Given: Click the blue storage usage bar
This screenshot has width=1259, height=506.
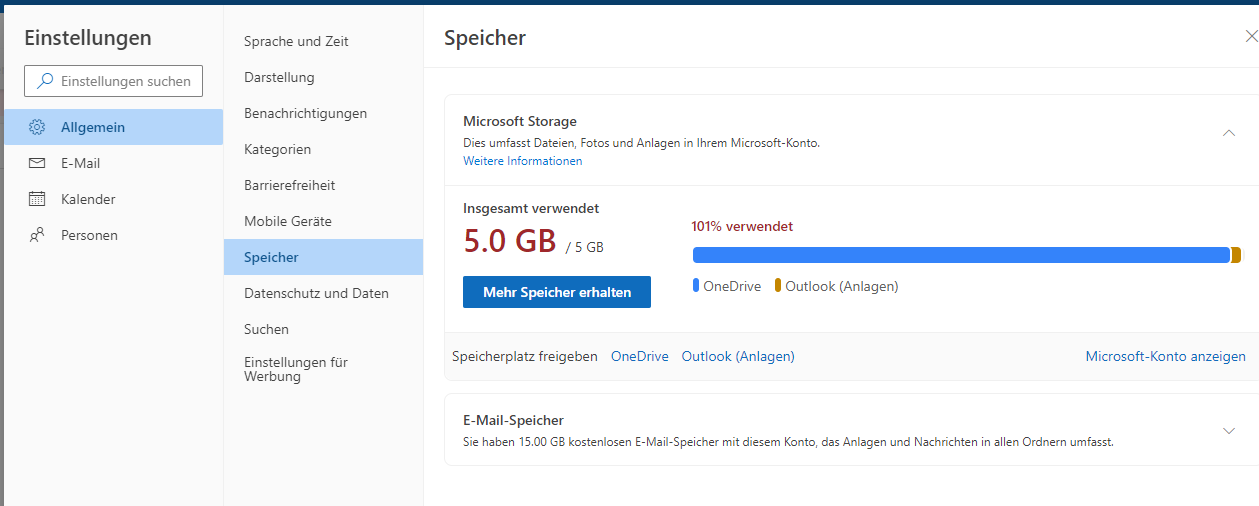Looking at the screenshot, I should [x=960, y=255].
